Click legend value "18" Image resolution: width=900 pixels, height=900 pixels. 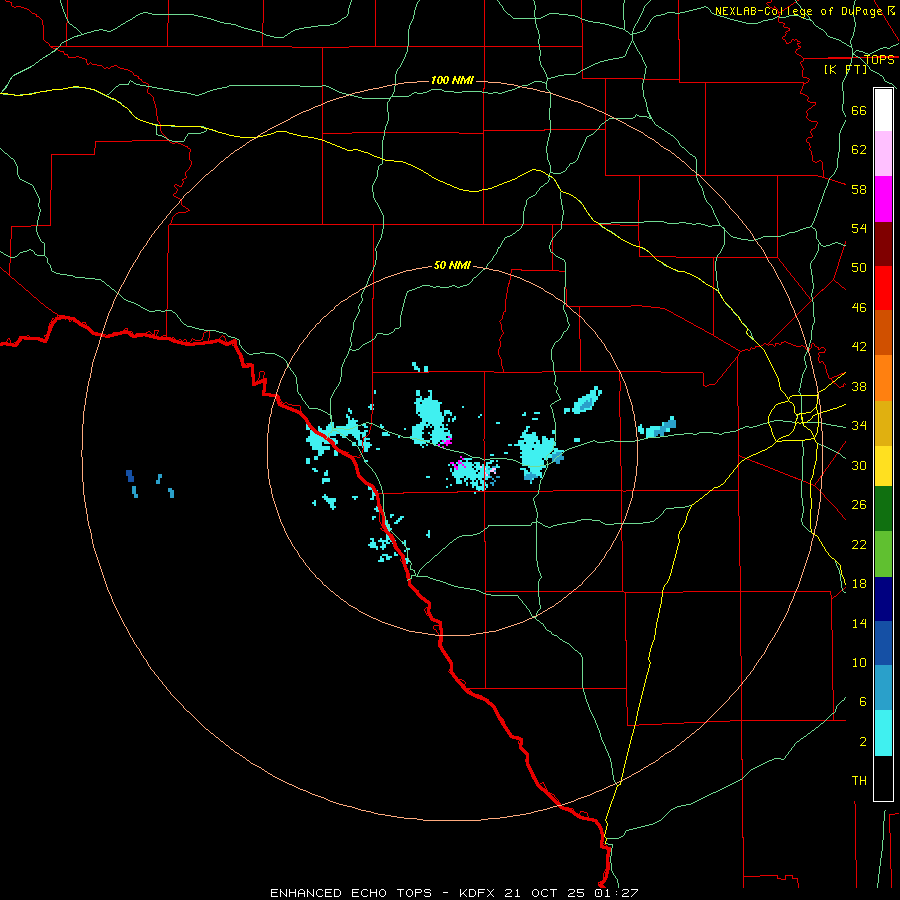coord(859,584)
